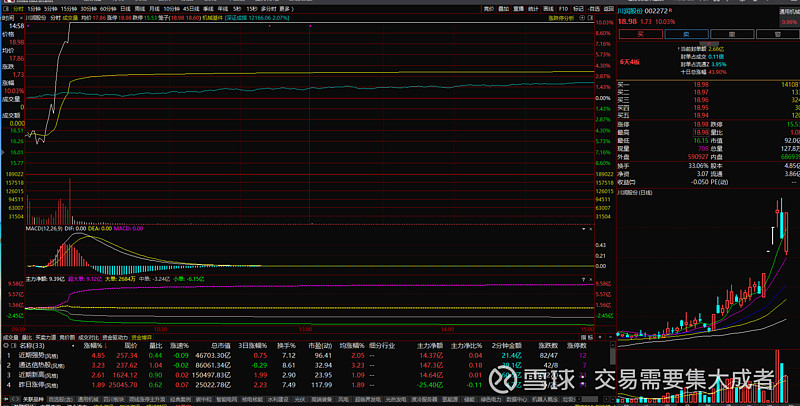Click the blue 卖 sell button
The height and width of the screenshot is (406, 800).
(x=686, y=34)
